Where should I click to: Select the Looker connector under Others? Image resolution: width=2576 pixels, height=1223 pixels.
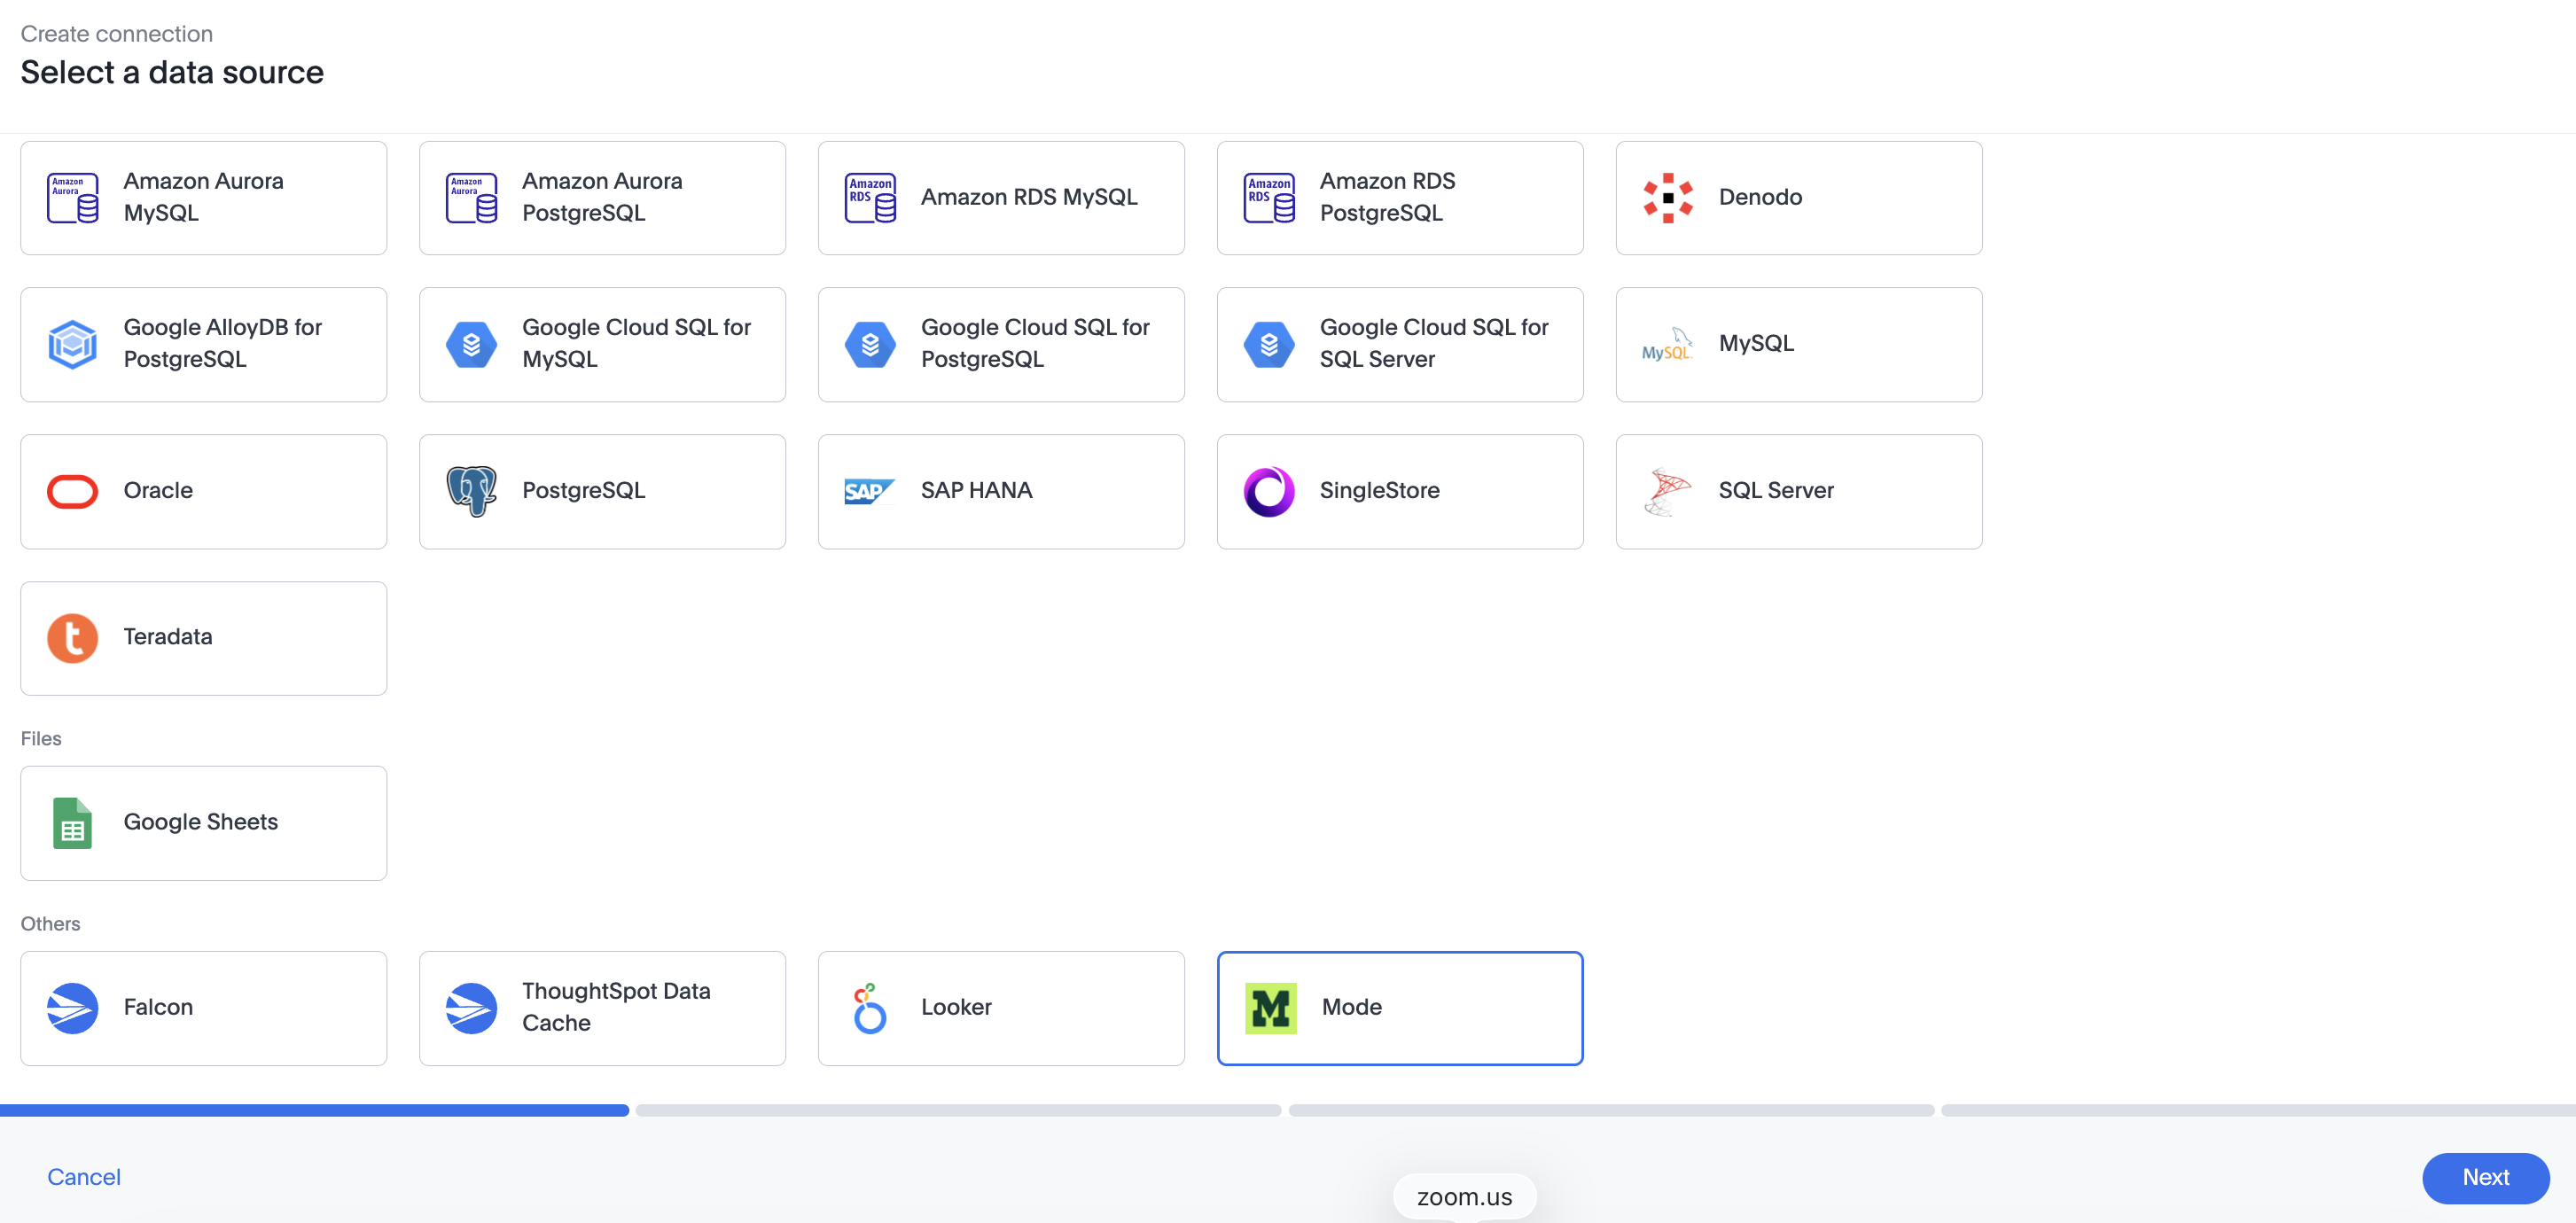click(1000, 1008)
